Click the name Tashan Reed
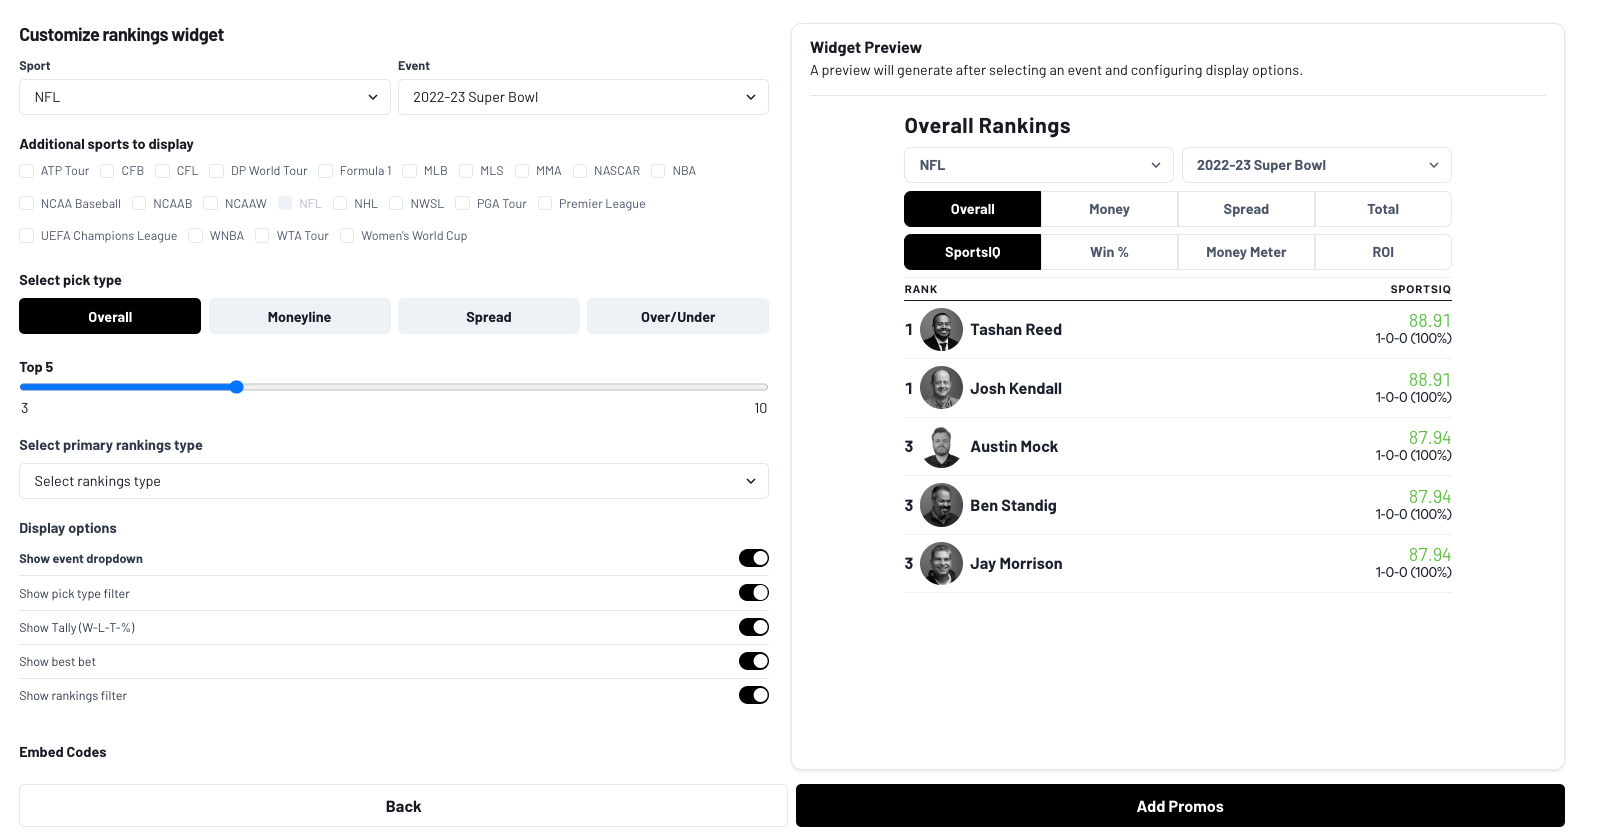The image size is (1605, 836). pos(1016,330)
